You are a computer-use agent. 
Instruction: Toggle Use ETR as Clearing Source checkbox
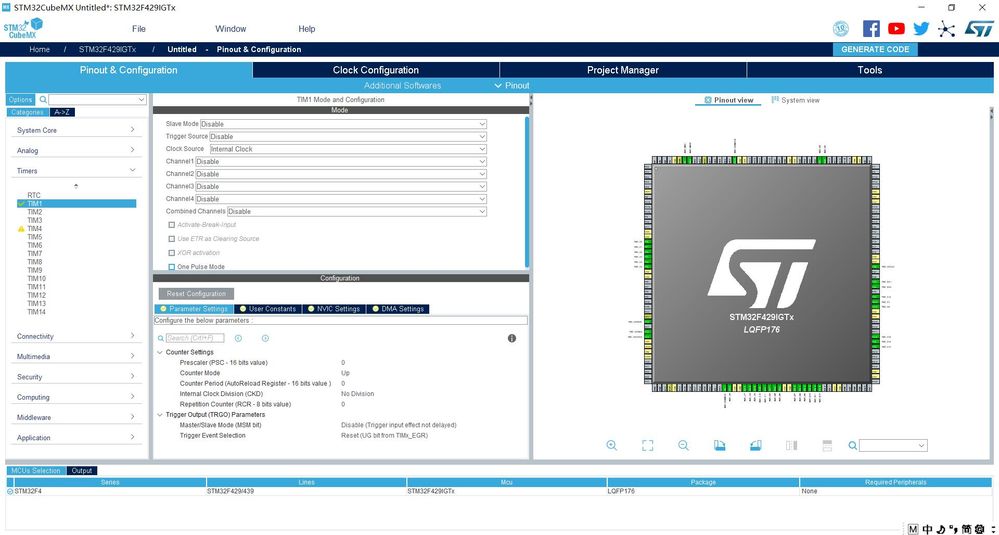pyautogui.click(x=171, y=239)
